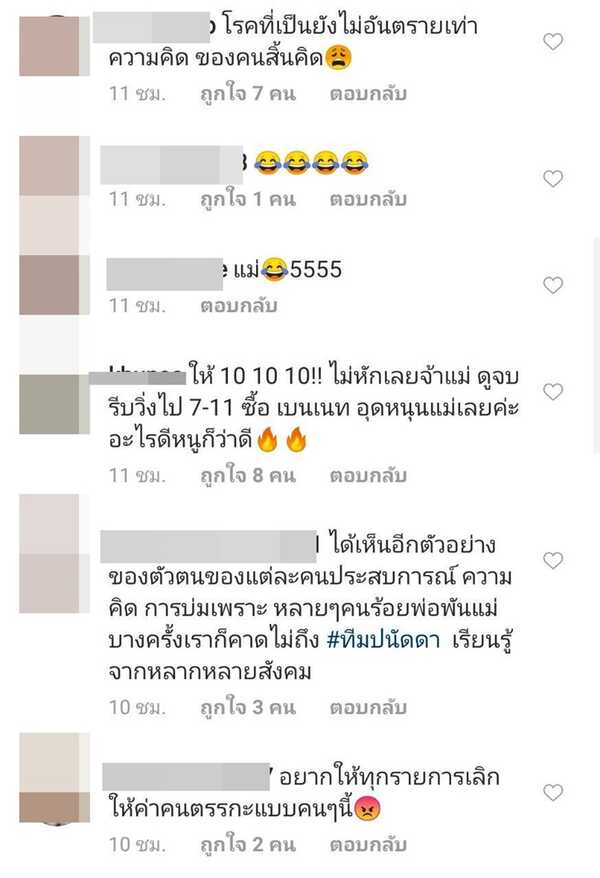Reply to the comment with 8 likes

(x=368, y=475)
